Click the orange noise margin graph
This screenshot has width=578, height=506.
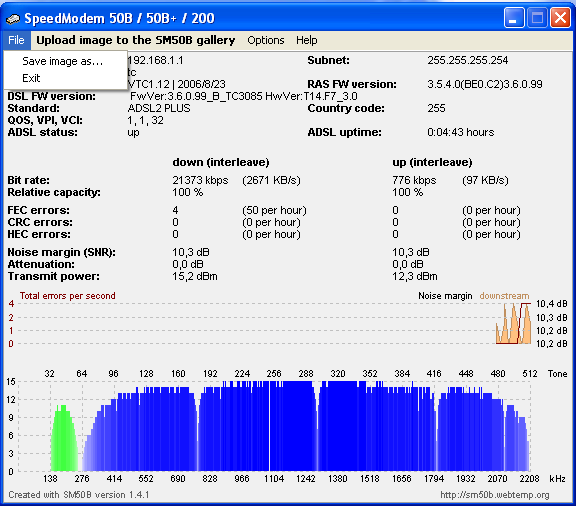[513, 323]
